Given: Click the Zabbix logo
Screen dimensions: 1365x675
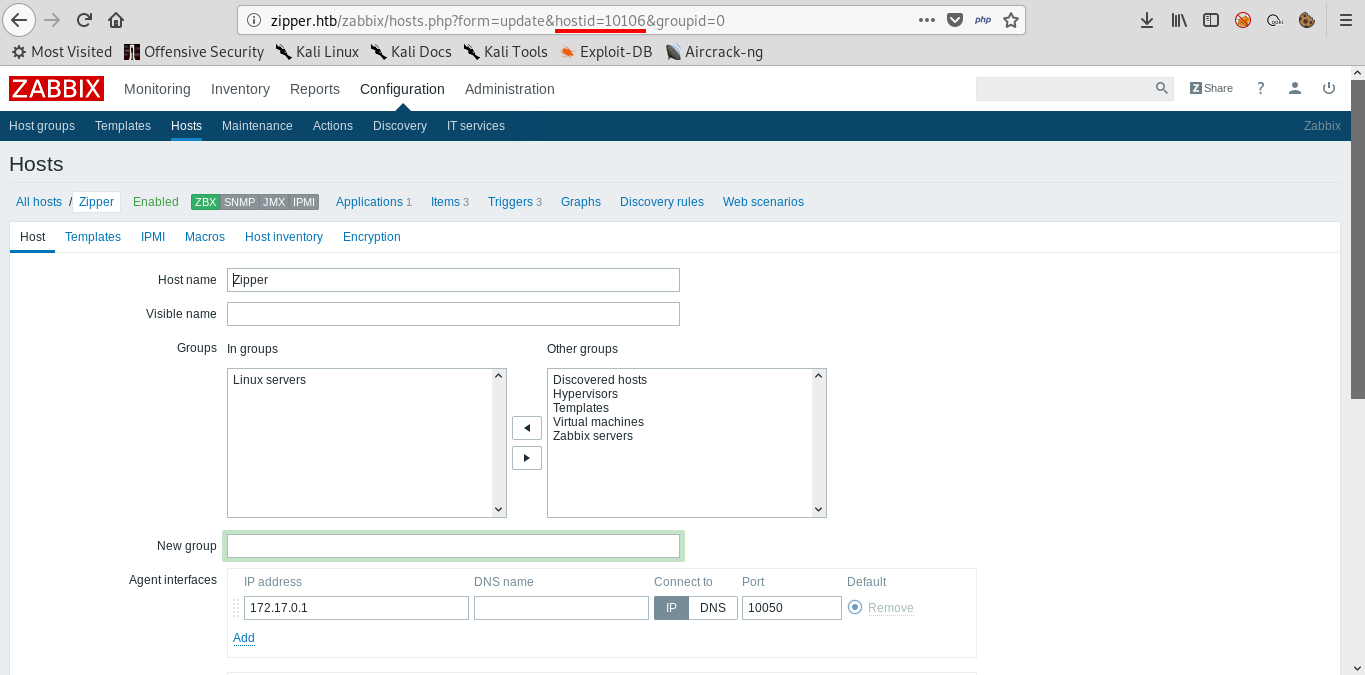Looking at the screenshot, I should 56,89.
